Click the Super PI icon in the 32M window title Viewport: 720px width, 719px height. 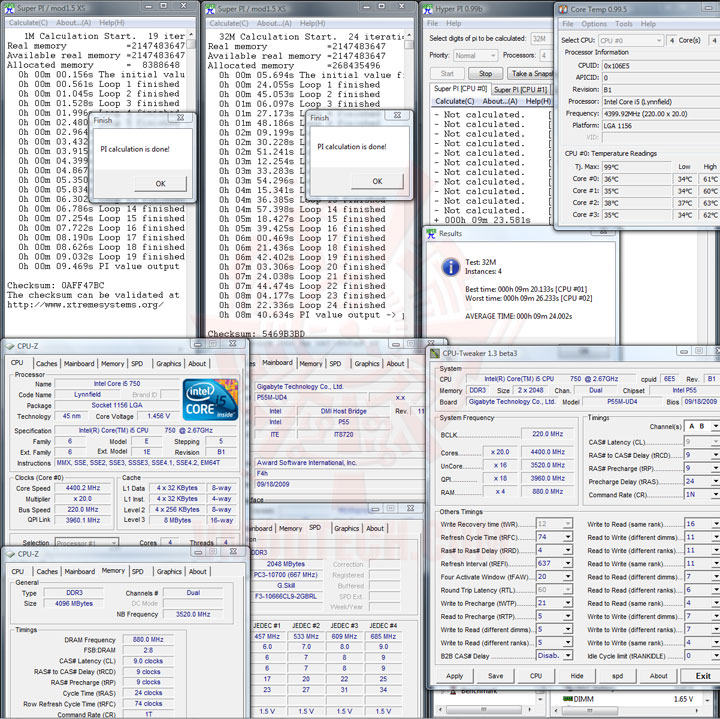point(210,9)
